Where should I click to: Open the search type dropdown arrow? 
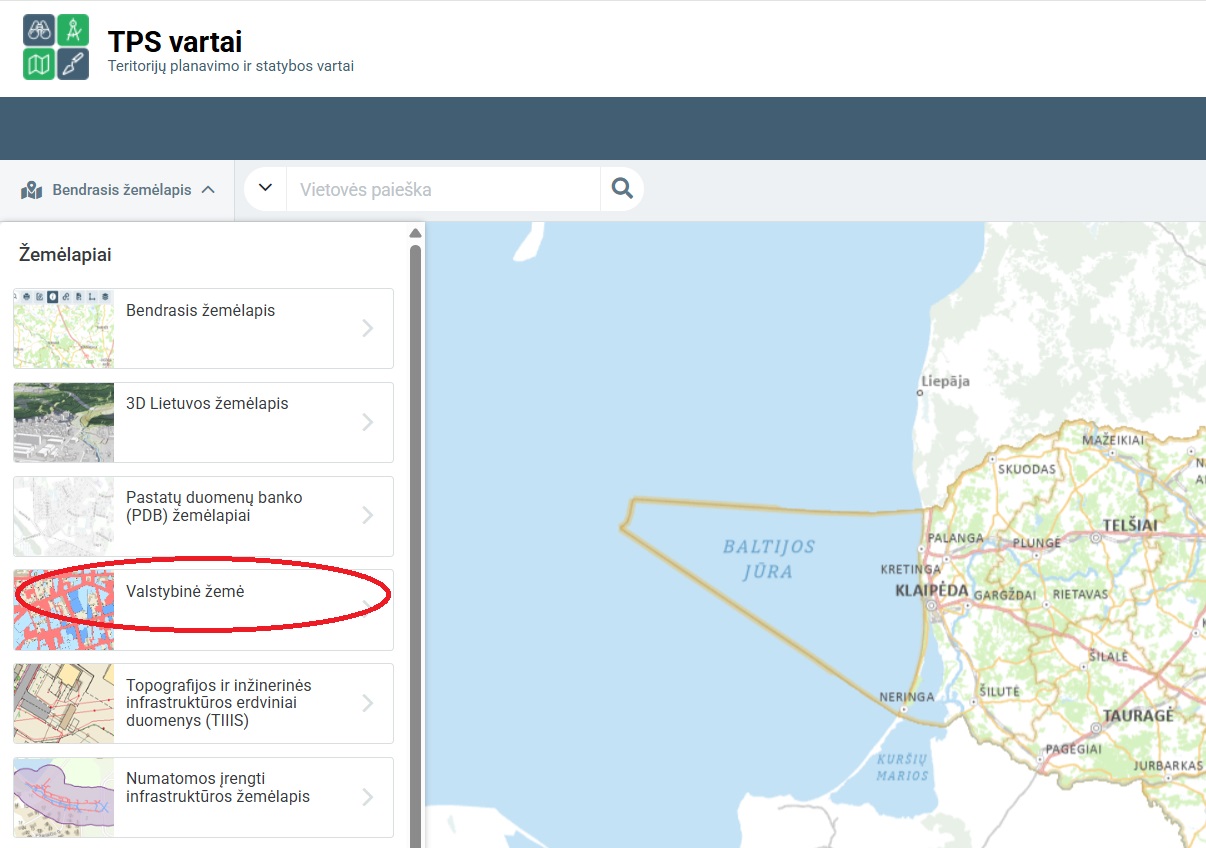pyautogui.click(x=266, y=189)
